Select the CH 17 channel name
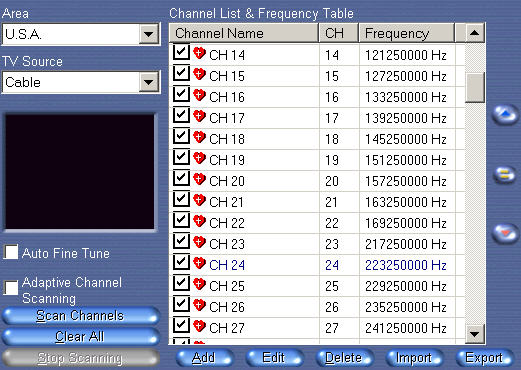This screenshot has width=521, height=370. 227,118
